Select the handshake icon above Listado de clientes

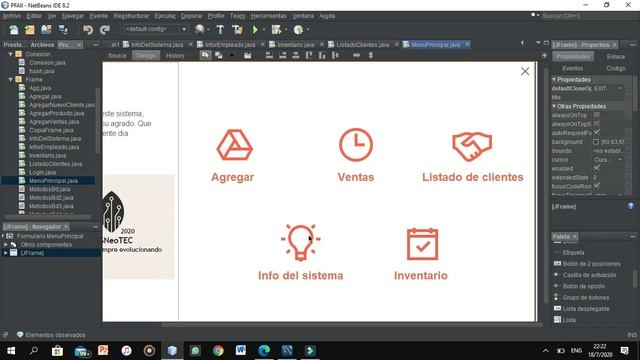point(472,146)
